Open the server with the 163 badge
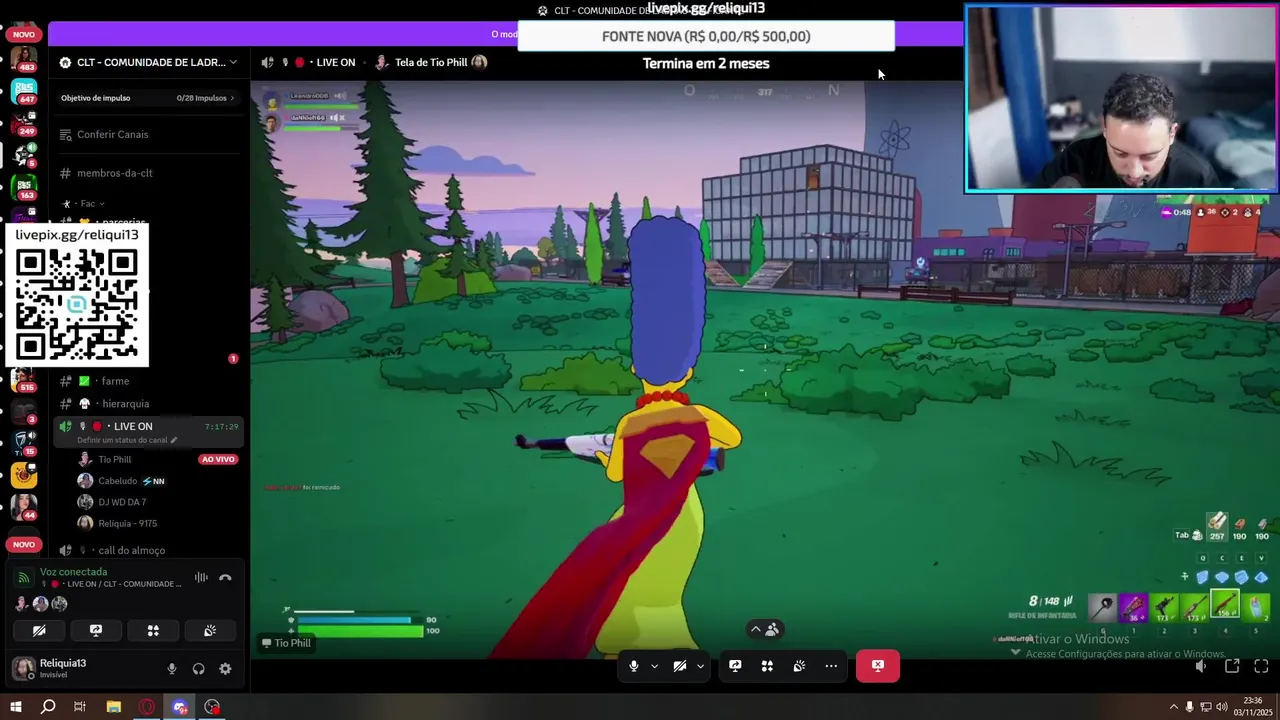The image size is (1280, 720). 24,187
